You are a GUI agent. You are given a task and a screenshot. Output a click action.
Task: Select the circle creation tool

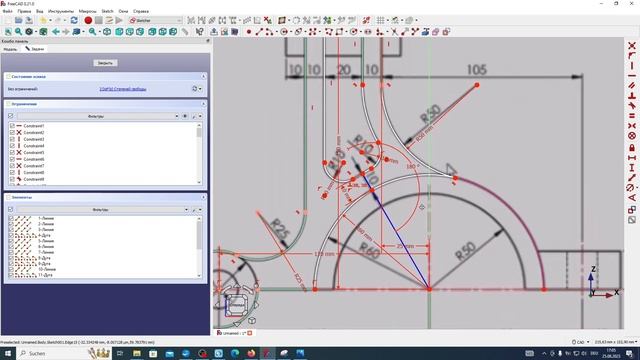[x=284, y=32]
